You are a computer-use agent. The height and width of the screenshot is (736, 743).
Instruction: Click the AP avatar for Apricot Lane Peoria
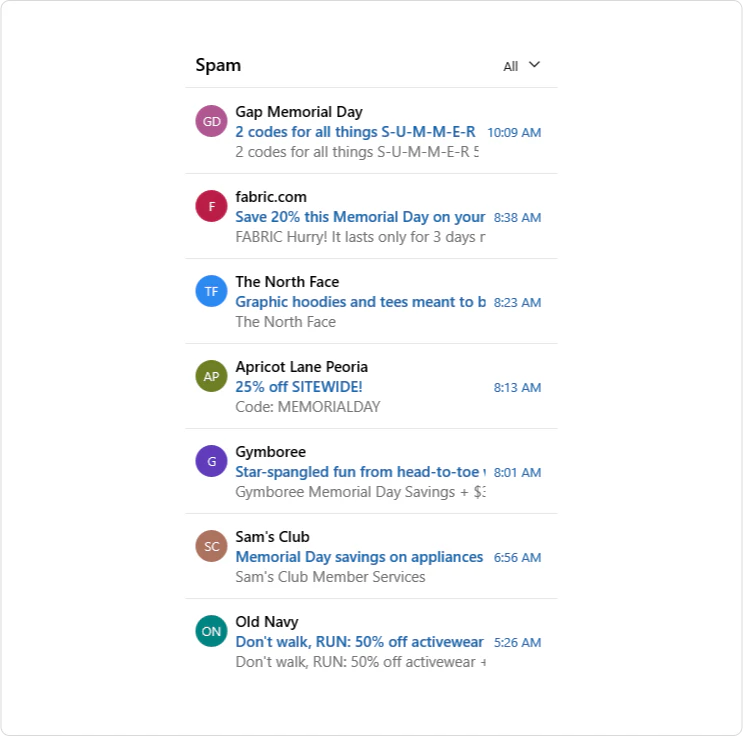click(x=211, y=376)
